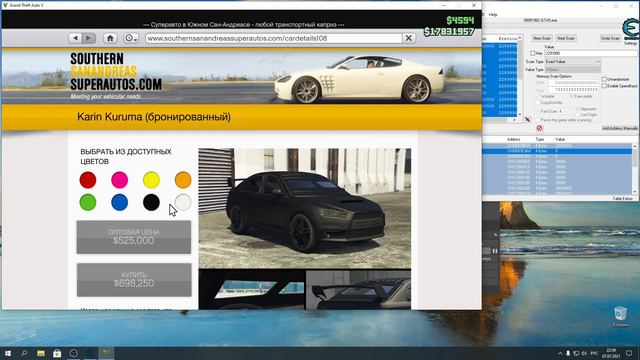The height and width of the screenshot is (360, 640).
Task: Open the Help menu in Cheat Engine
Action: pos(493,14)
